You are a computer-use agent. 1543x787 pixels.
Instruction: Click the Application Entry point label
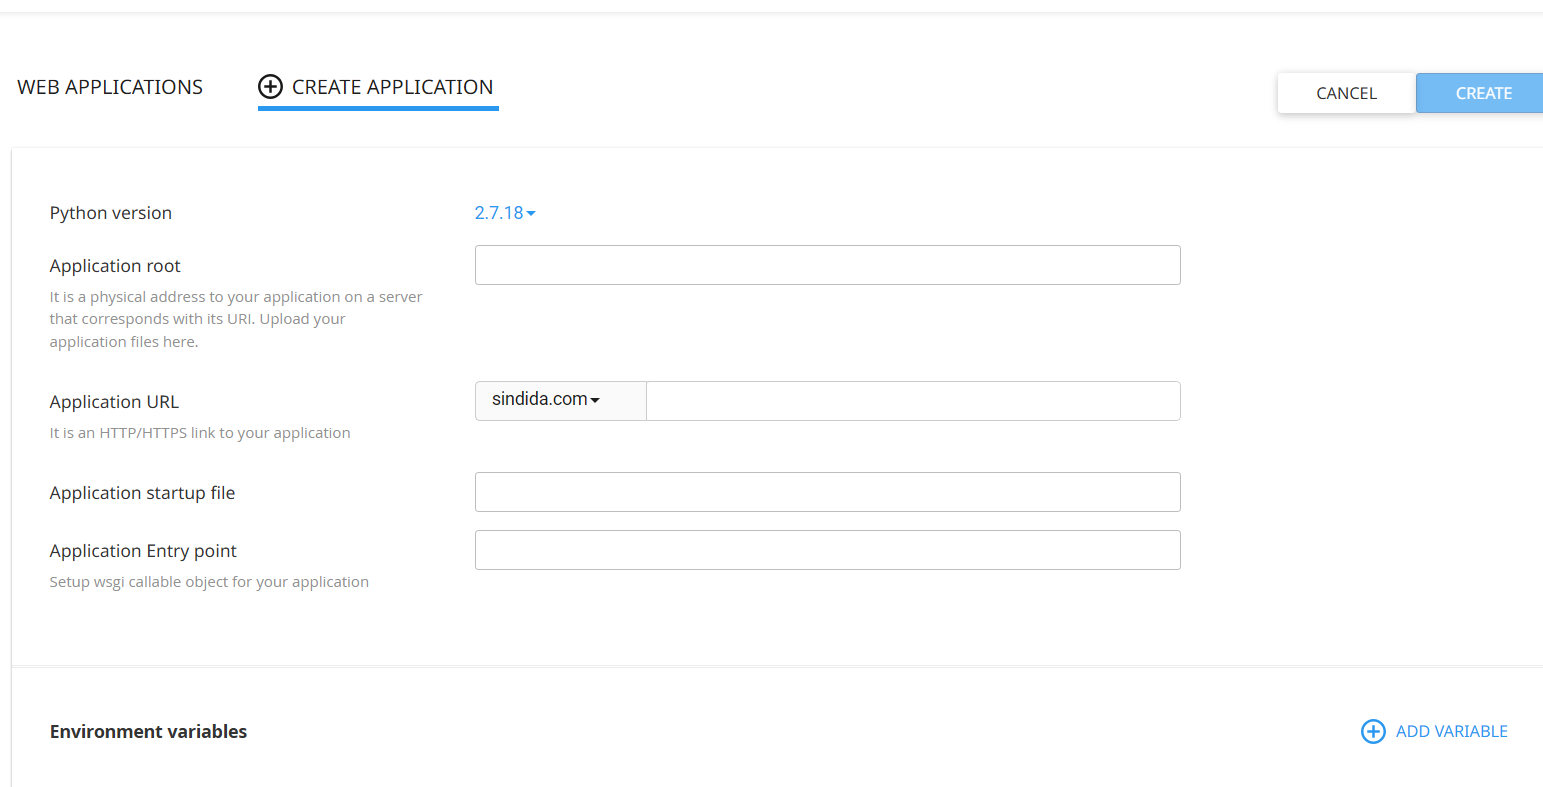click(x=143, y=551)
